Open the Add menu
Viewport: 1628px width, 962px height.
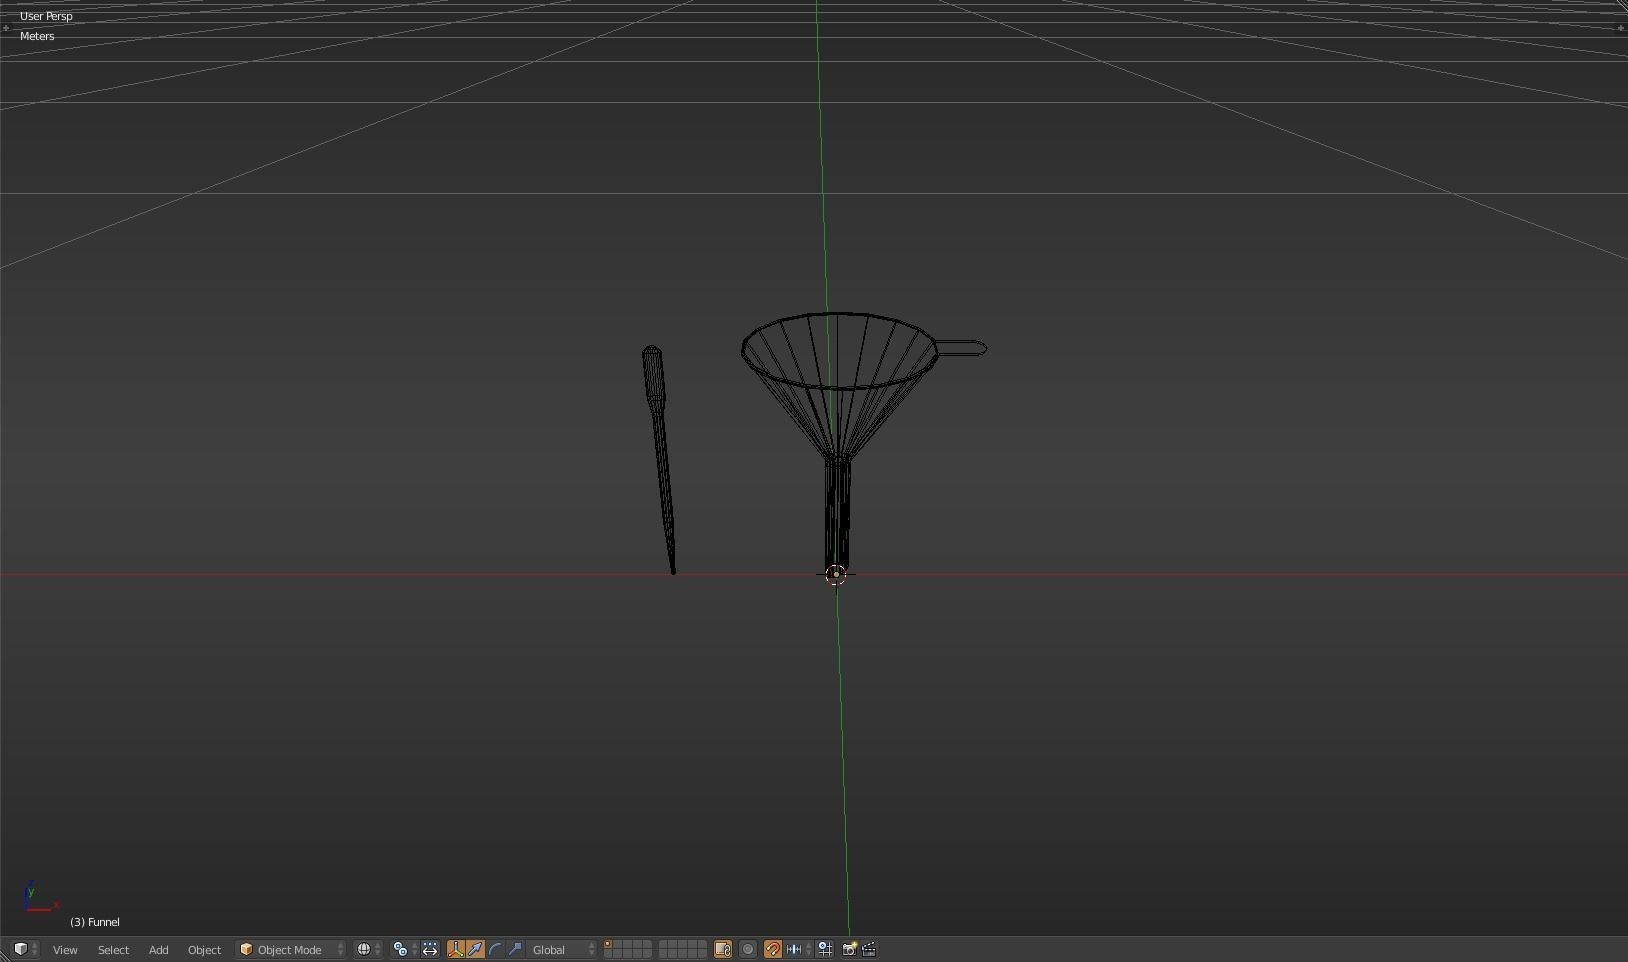(158, 949)
